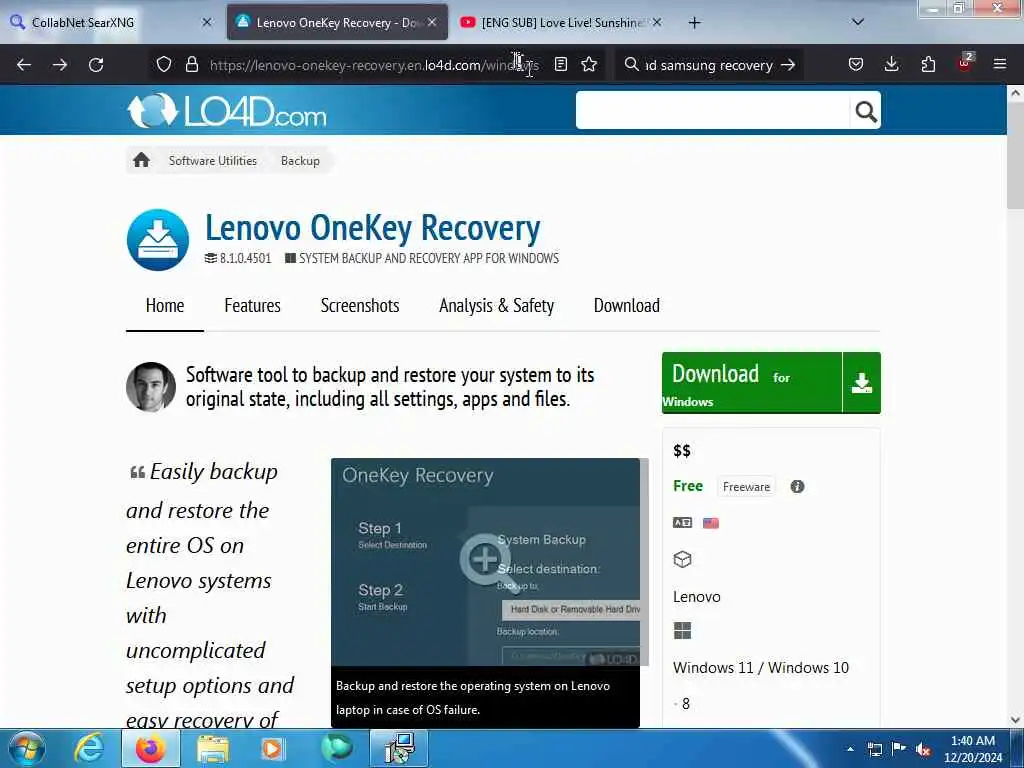Select the Home page tab
This screenshot has height=768, width=1024.
(x=165, y=306)
